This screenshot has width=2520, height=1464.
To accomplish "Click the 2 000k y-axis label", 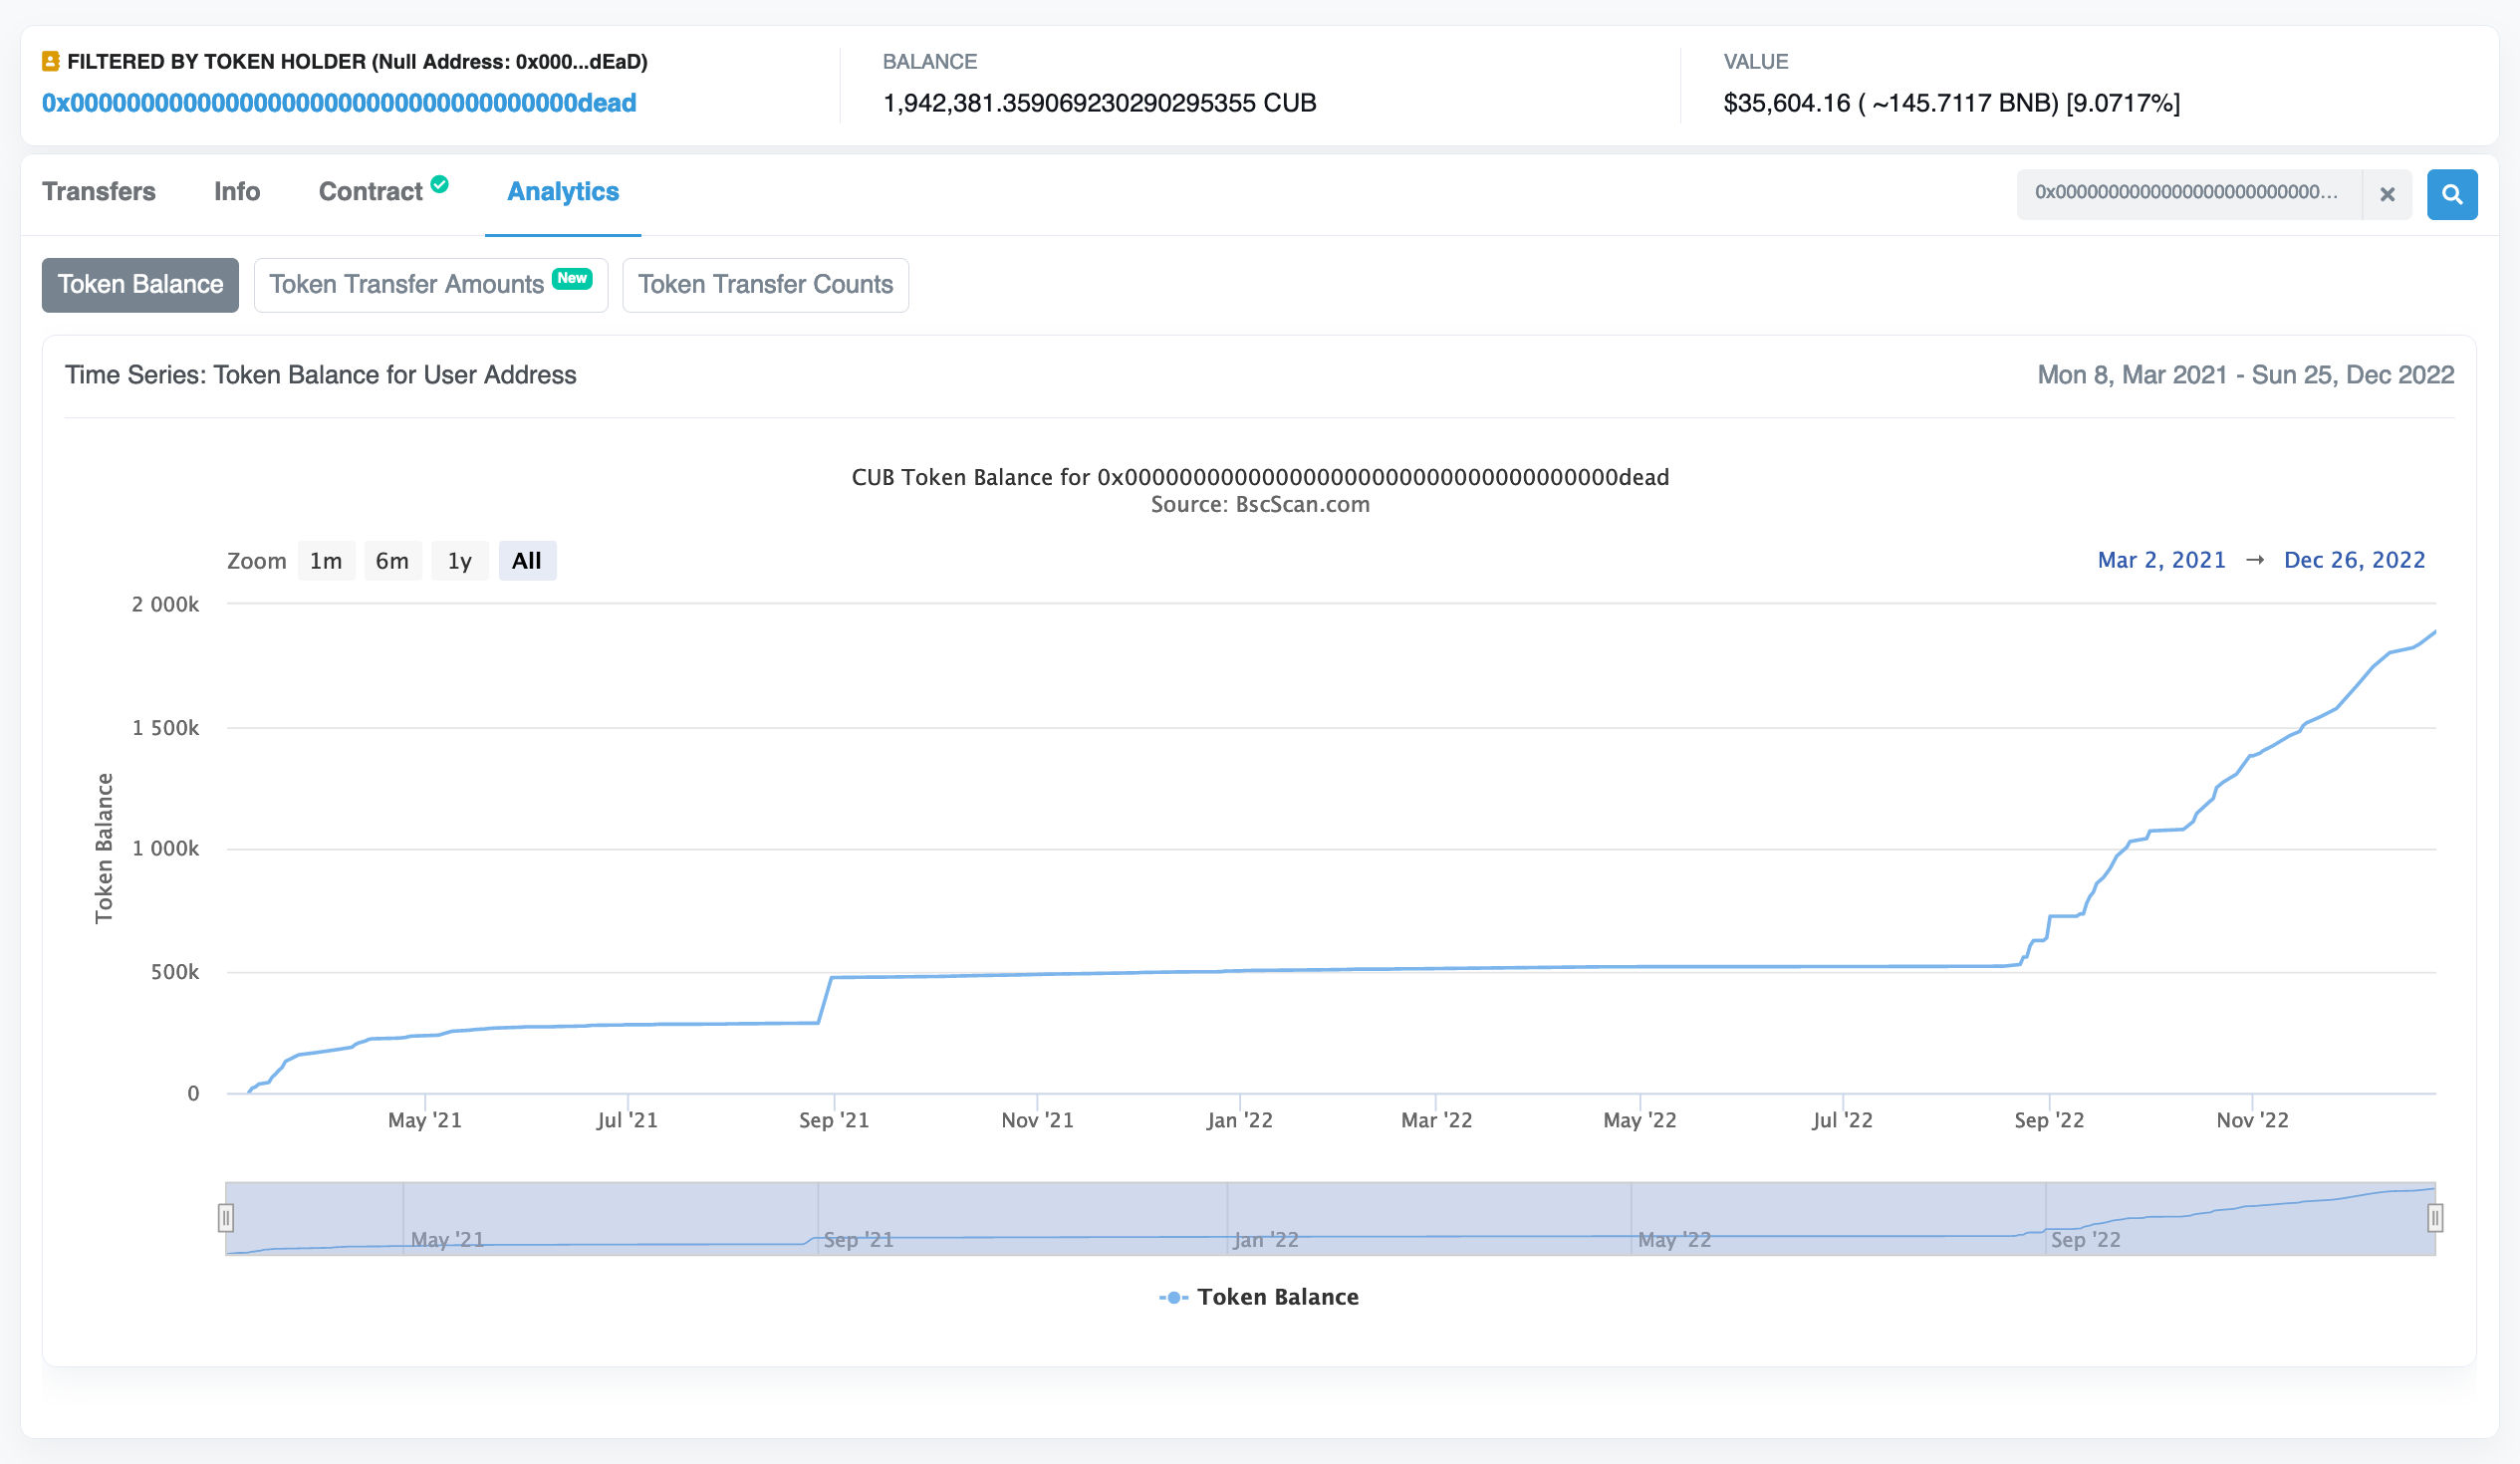I will click(x=165, y=604).
